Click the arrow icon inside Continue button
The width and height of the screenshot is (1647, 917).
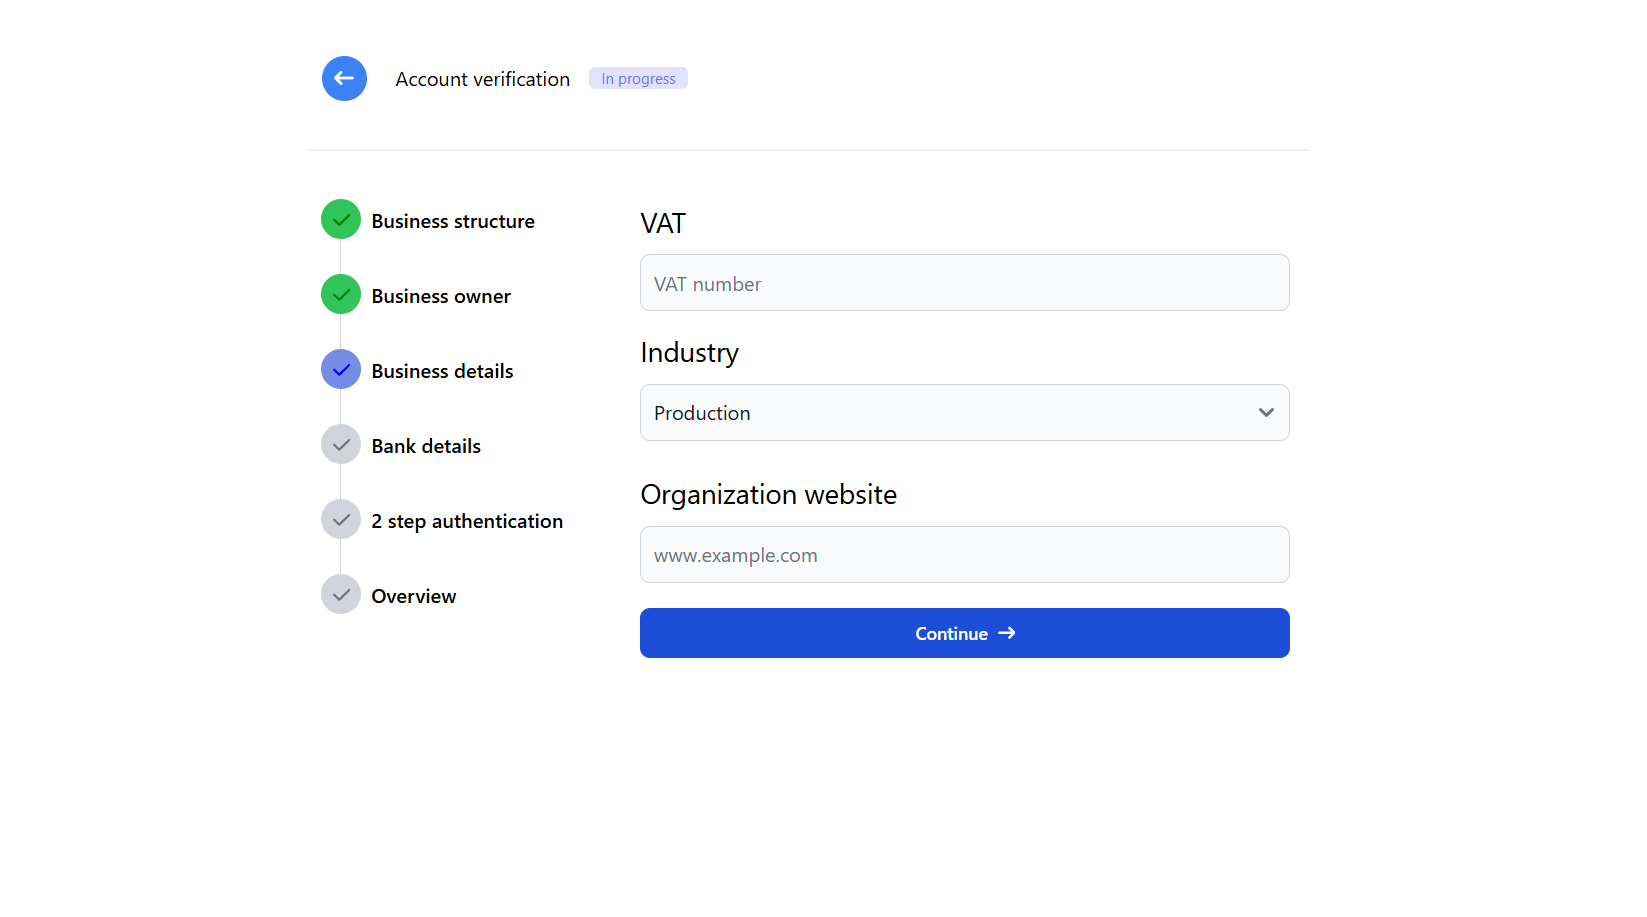click(x=1007, y=633)
